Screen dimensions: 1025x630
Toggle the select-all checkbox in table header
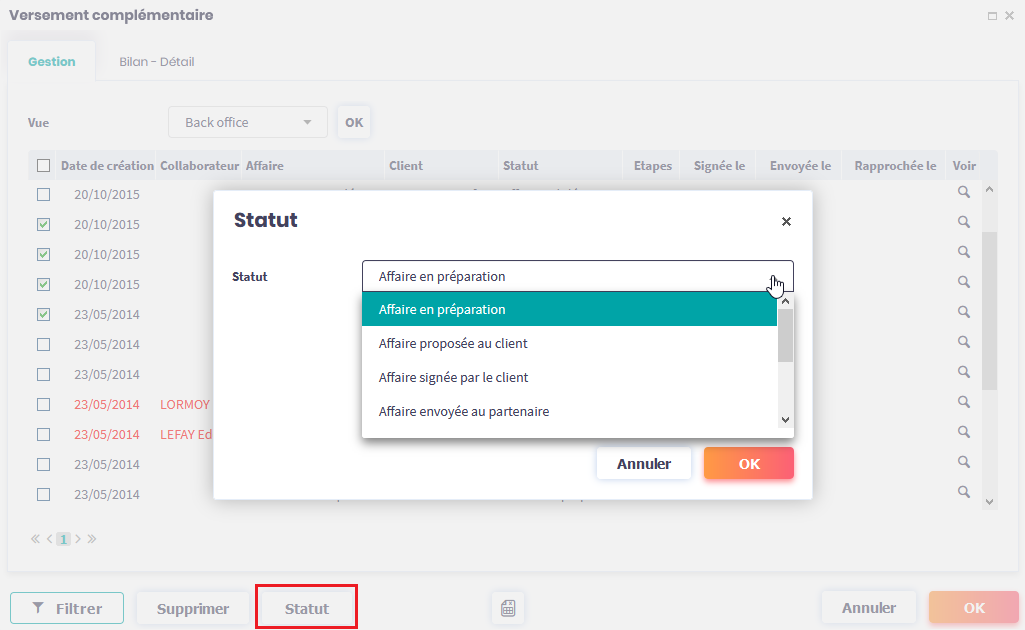(x=44, y=166)
